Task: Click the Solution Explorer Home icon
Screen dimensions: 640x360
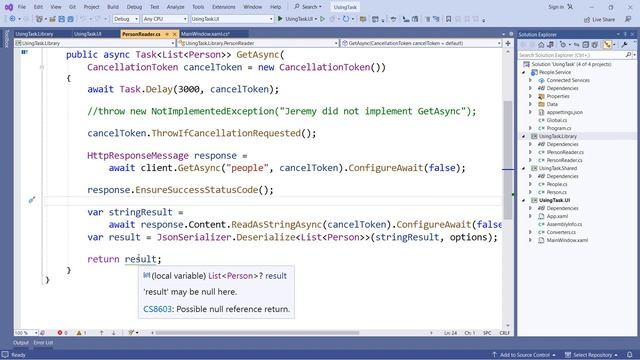Action: [541, 44]
